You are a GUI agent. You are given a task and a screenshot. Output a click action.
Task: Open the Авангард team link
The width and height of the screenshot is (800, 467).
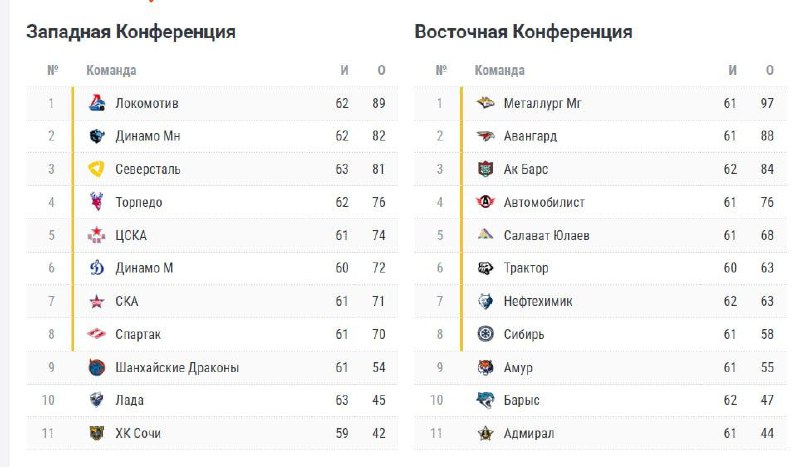[531, 136]
